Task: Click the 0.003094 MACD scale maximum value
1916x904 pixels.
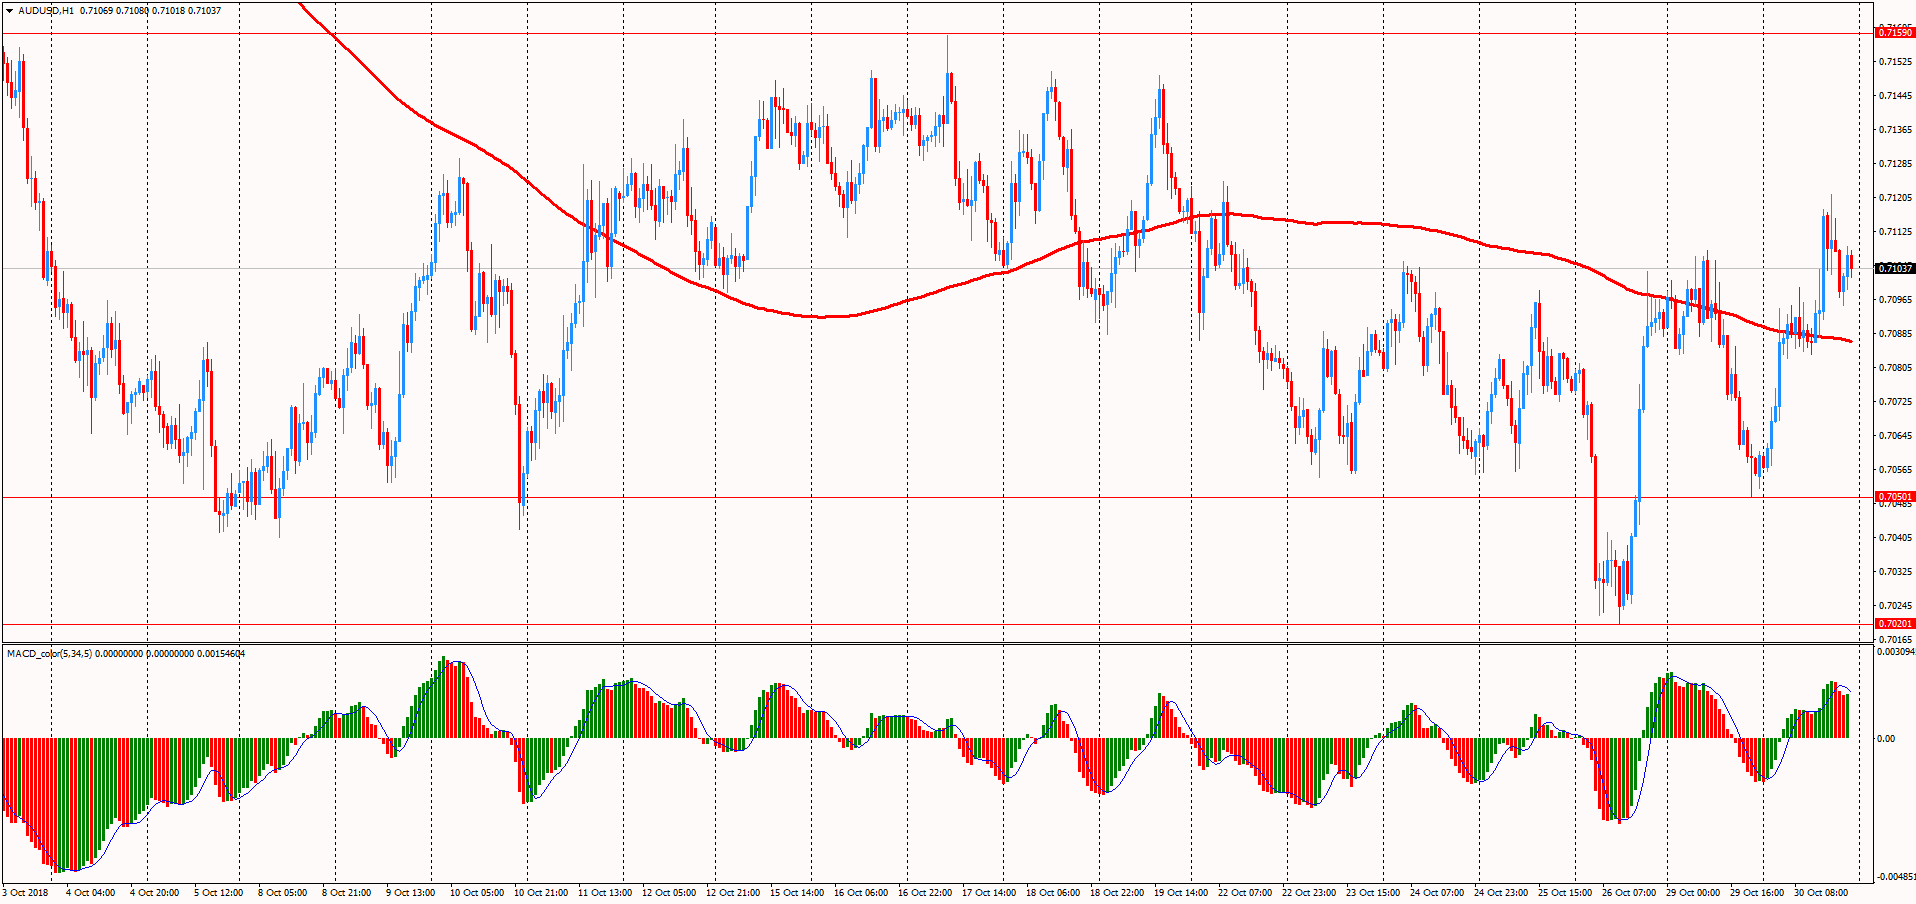Action: (1897, 652)
